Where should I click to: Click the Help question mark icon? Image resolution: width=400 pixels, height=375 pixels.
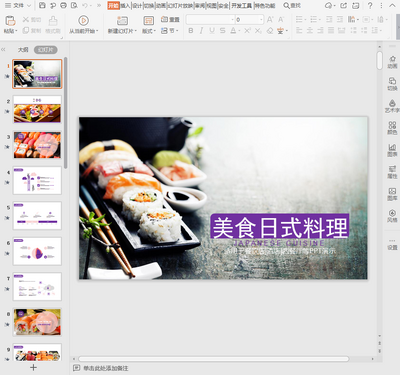pos(370,5)
